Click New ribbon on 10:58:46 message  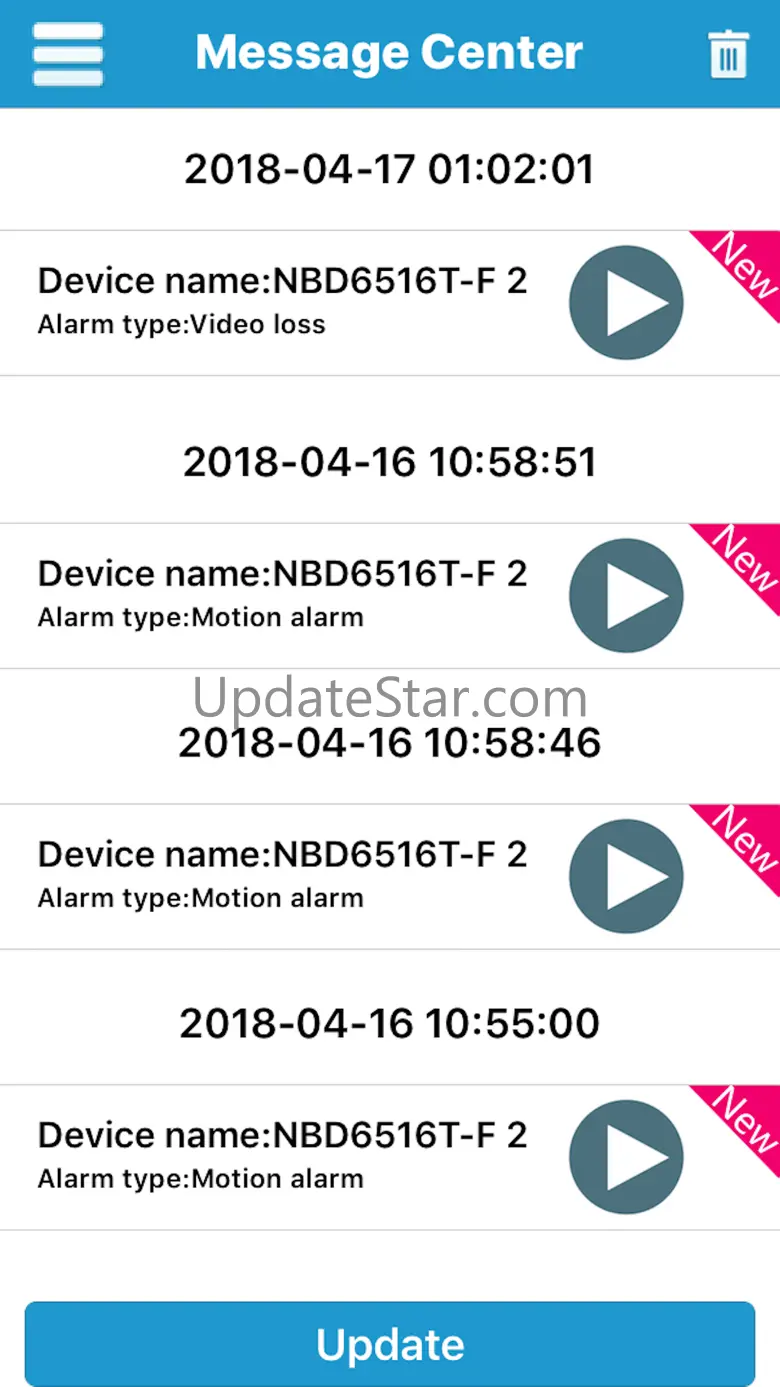(x=742, y=844)
